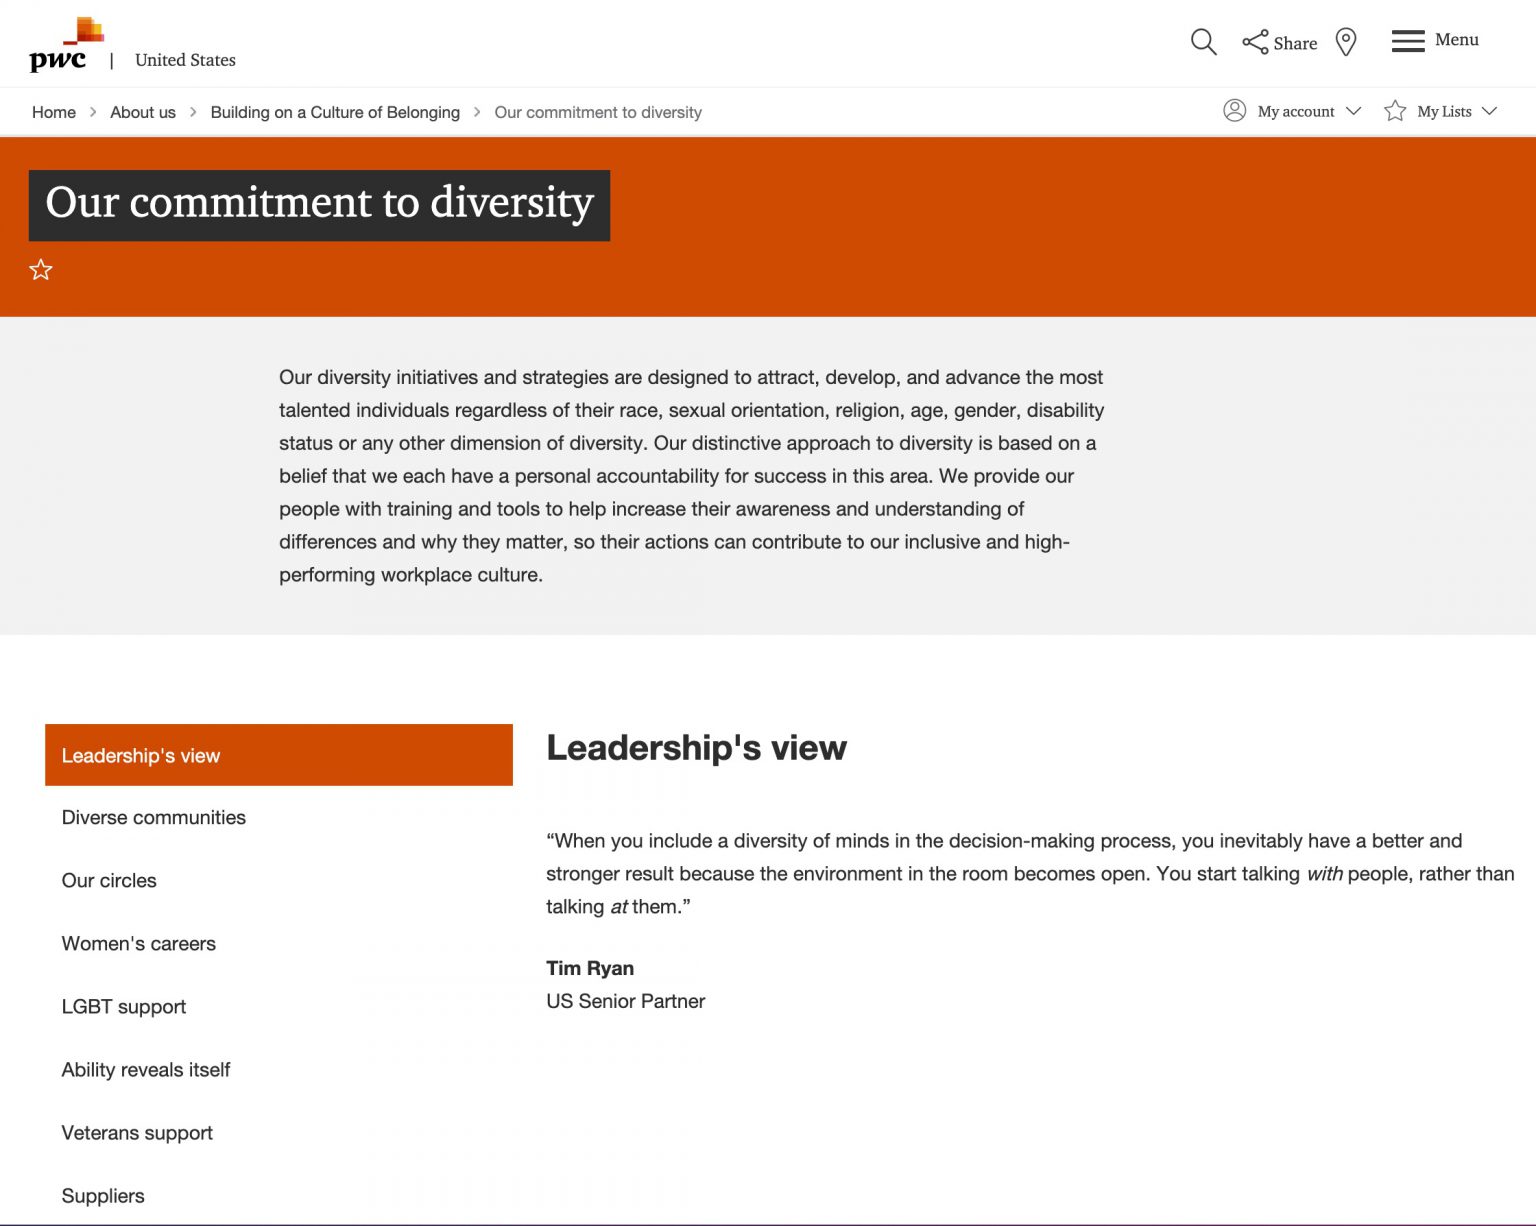Open the search icon
The height and width of the screenshot is (1226, 1536).
(x=1203, y=43)
